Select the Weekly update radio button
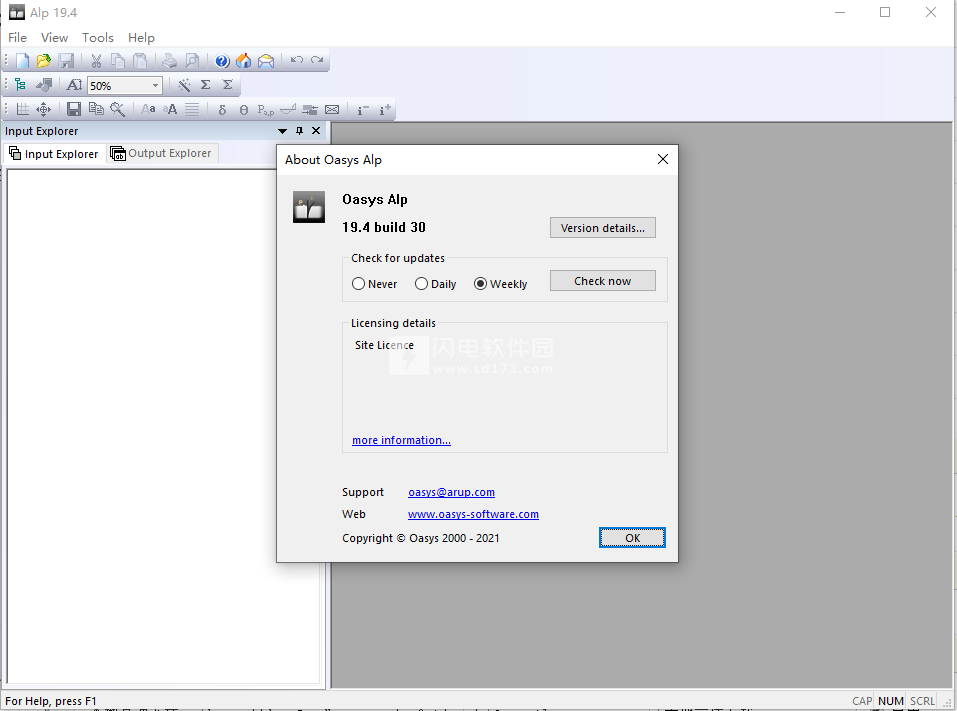This screenshot has width=957, height=711. (x=480, y=284)
